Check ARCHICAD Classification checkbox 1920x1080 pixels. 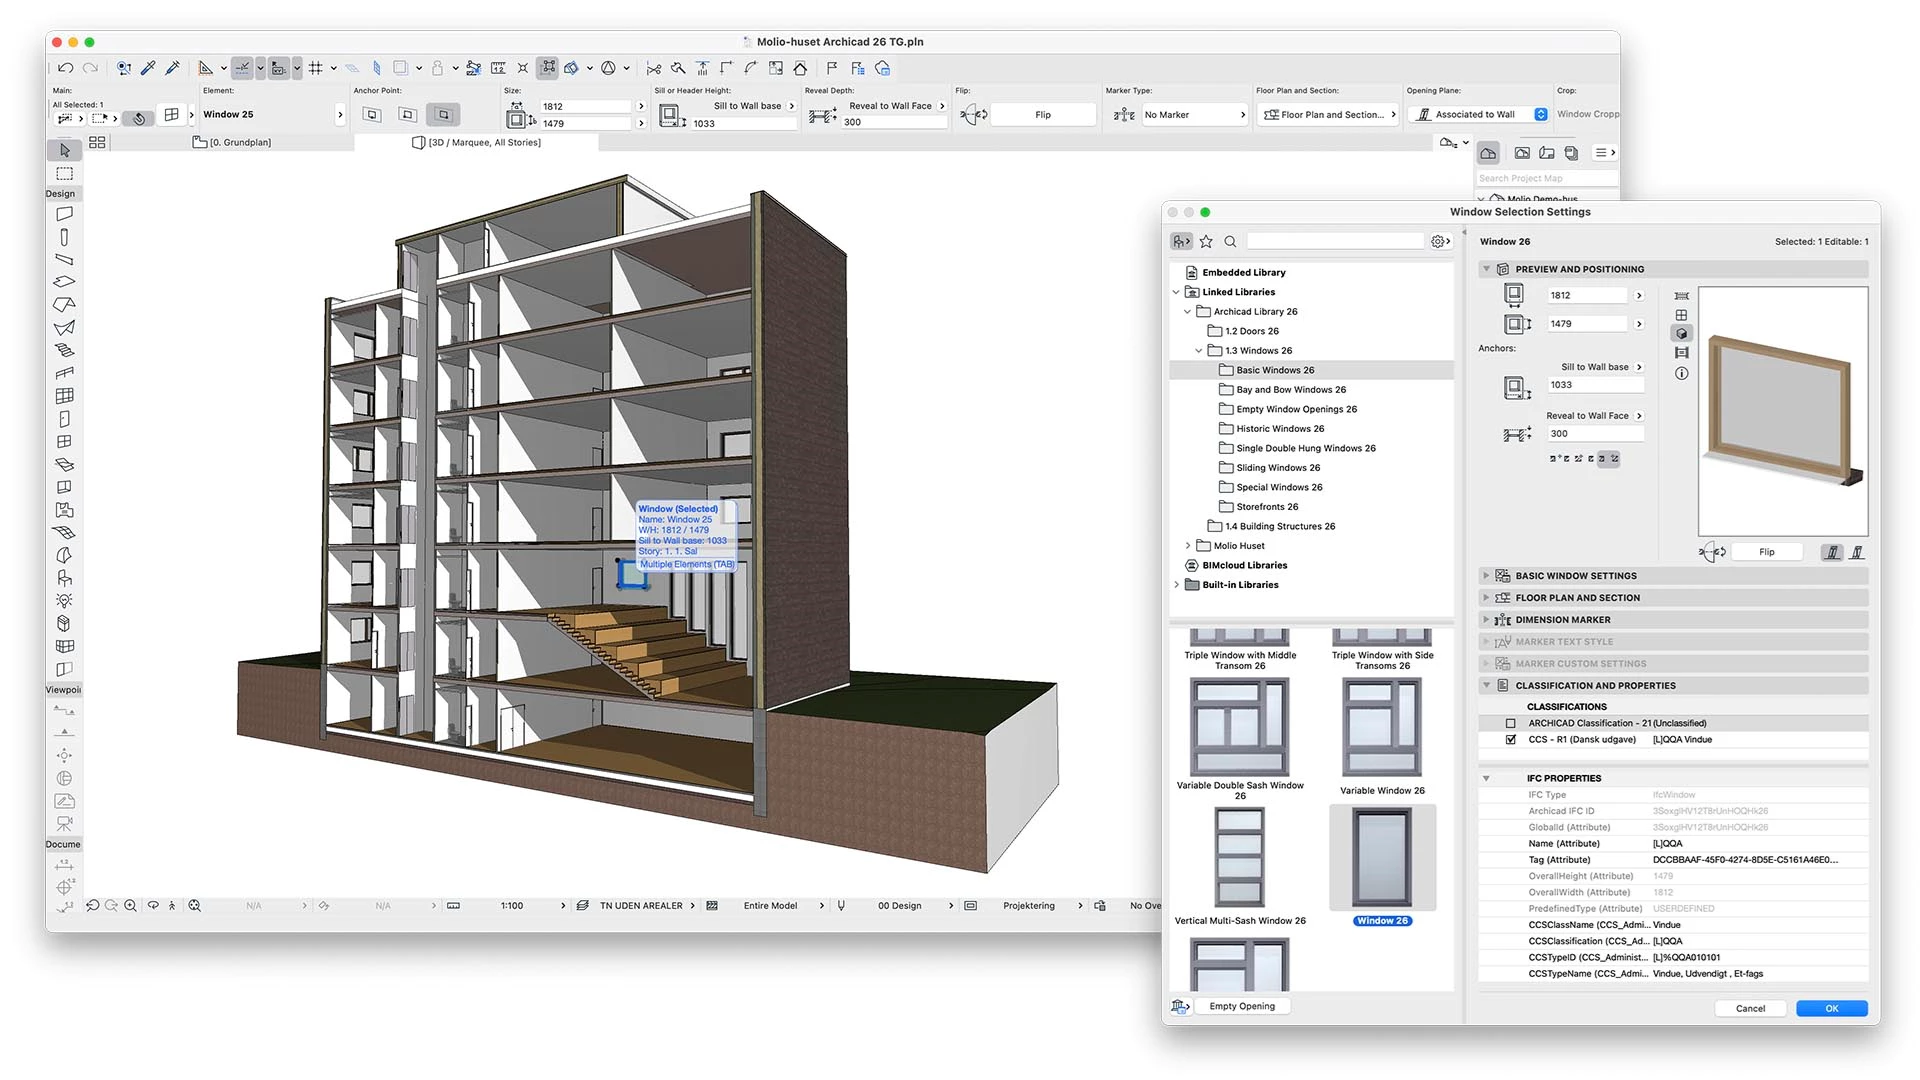click(1510, 723)
